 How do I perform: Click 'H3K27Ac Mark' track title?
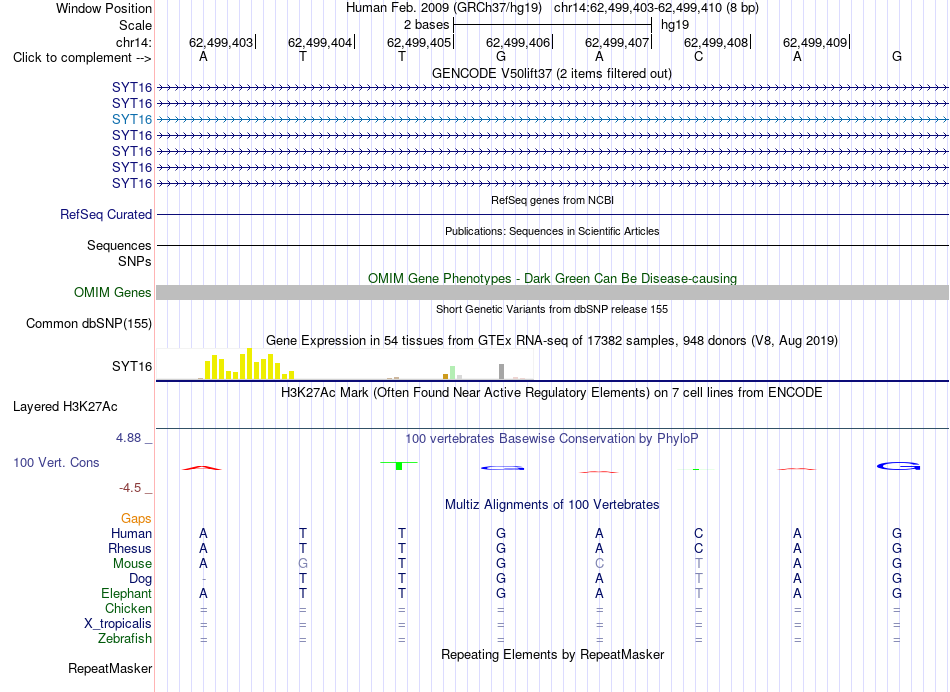tap(552, 393)
